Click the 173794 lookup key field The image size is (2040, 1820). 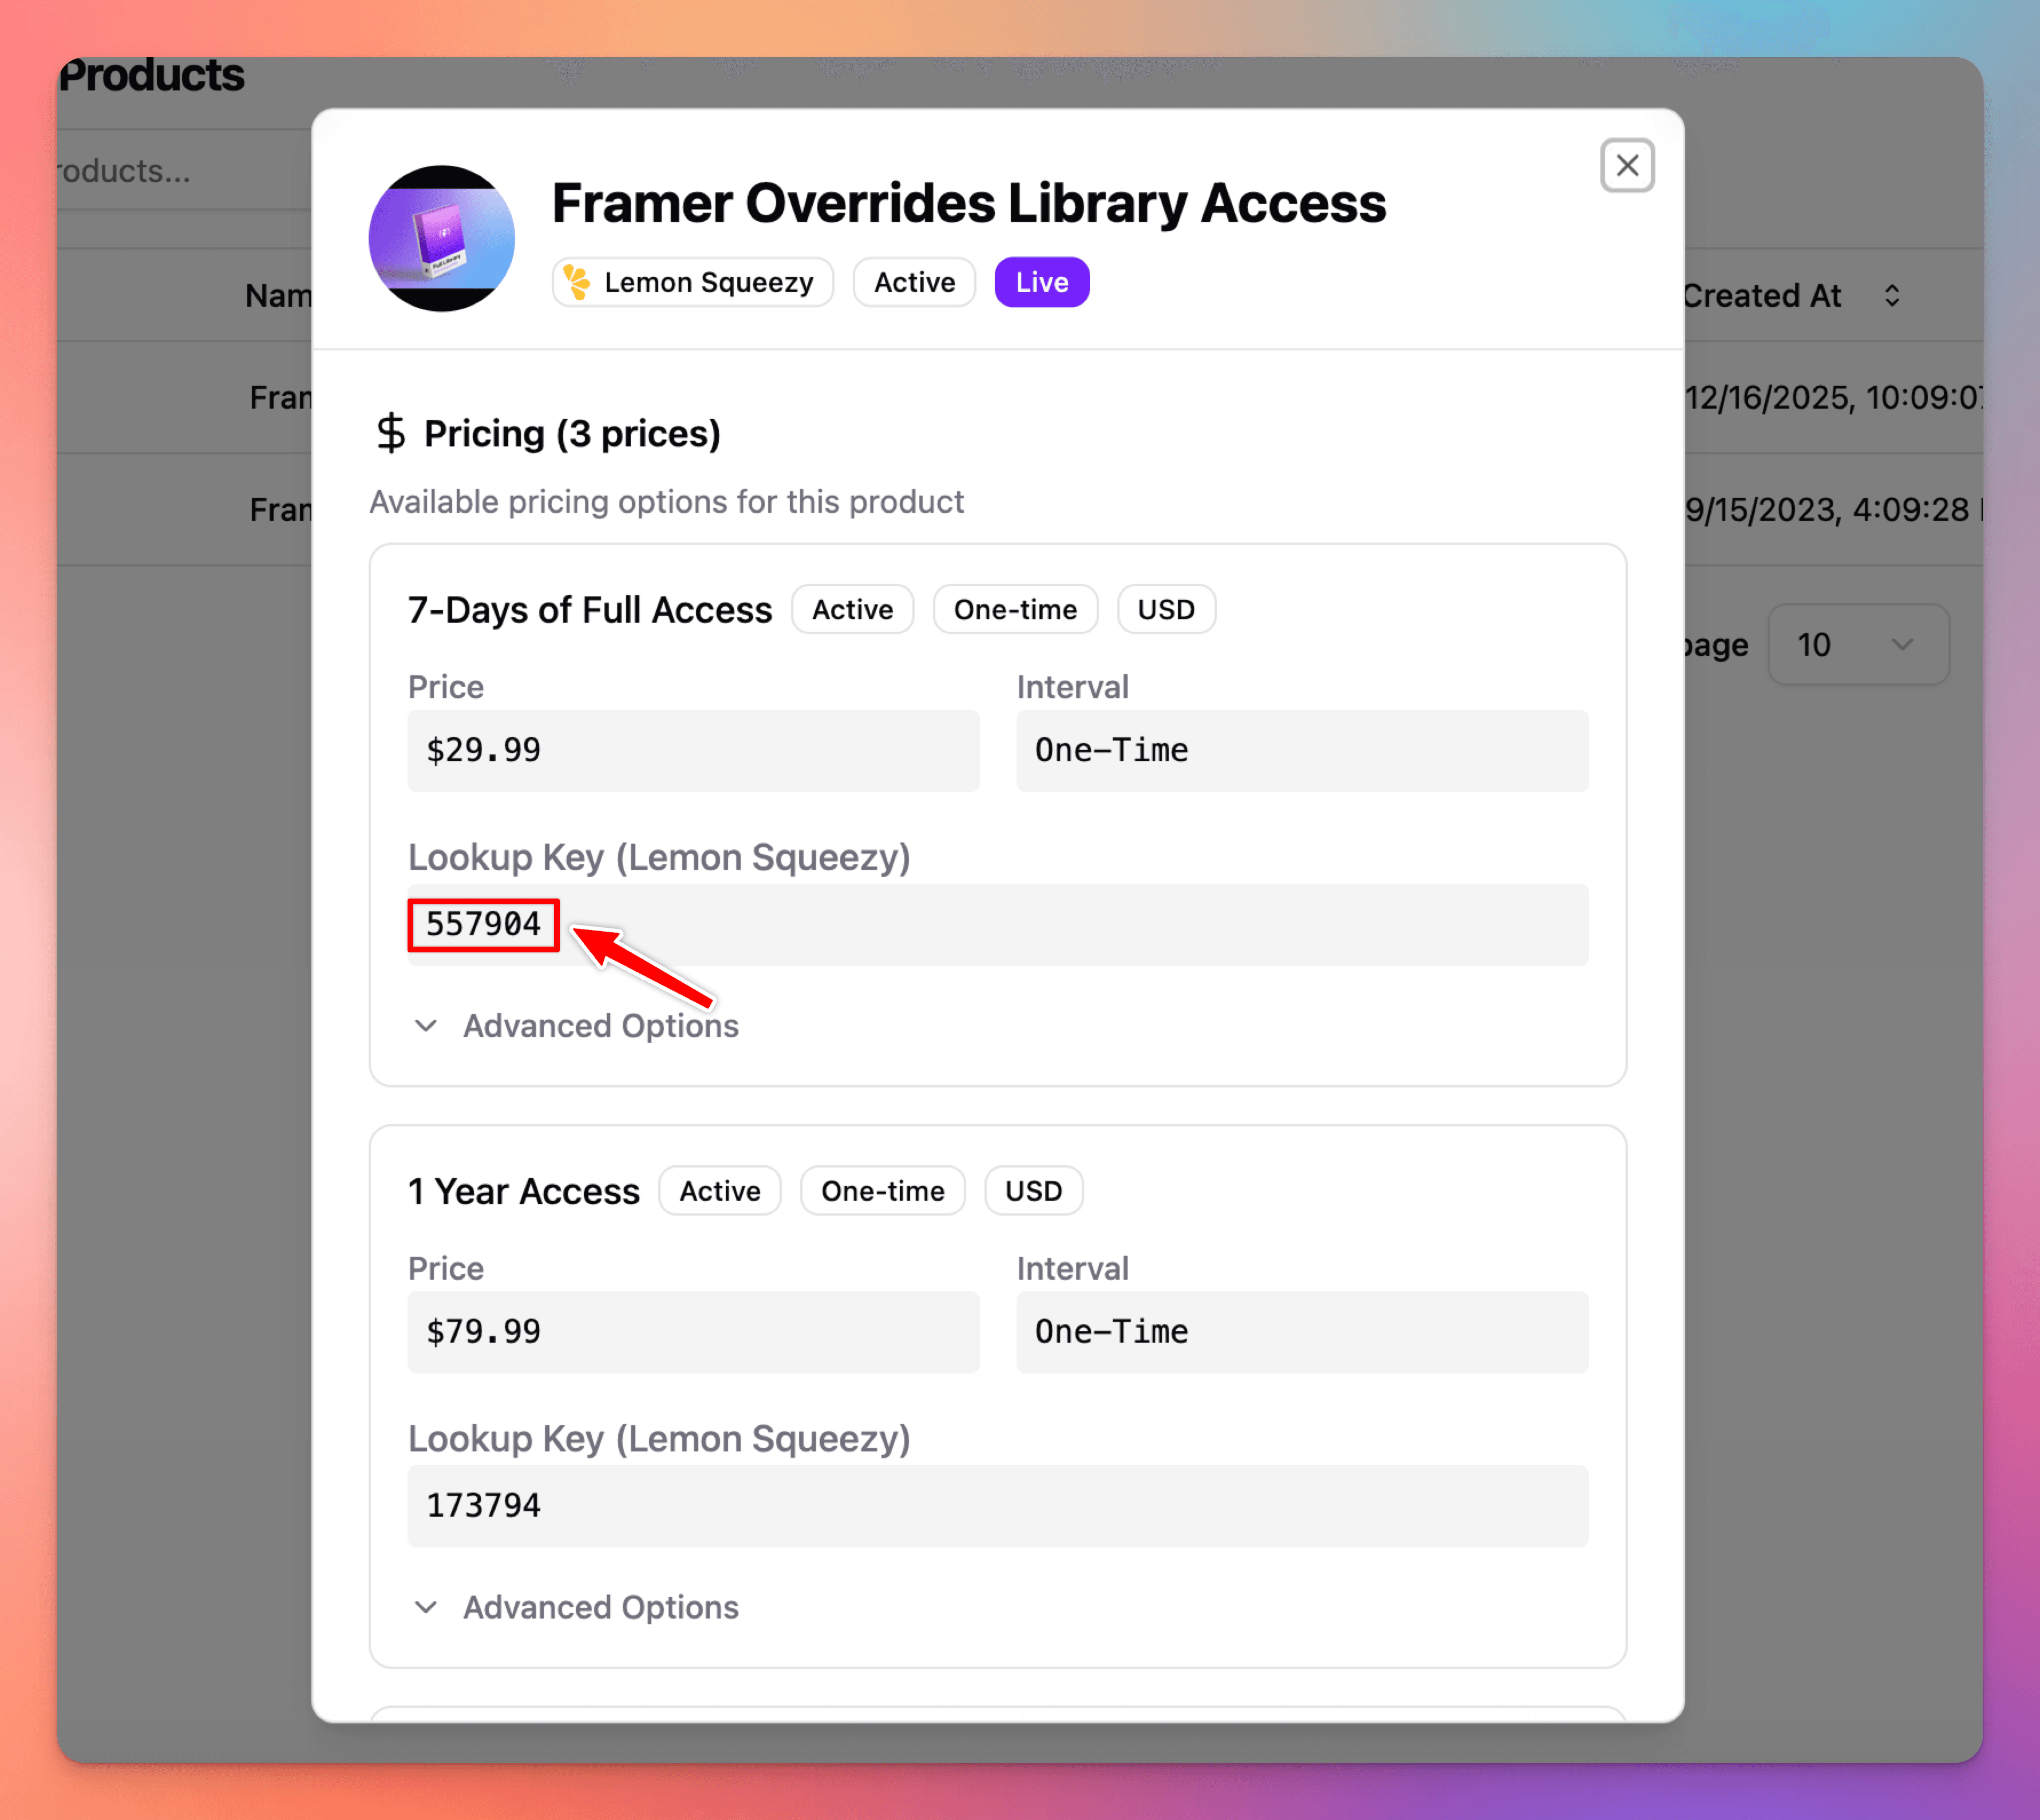(997, 1506)
